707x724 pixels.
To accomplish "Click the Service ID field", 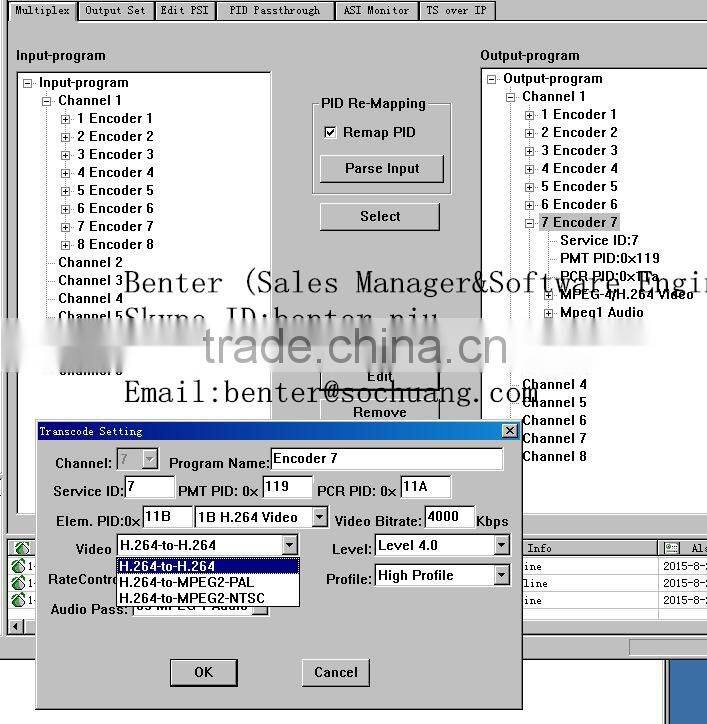I will 150,487.
